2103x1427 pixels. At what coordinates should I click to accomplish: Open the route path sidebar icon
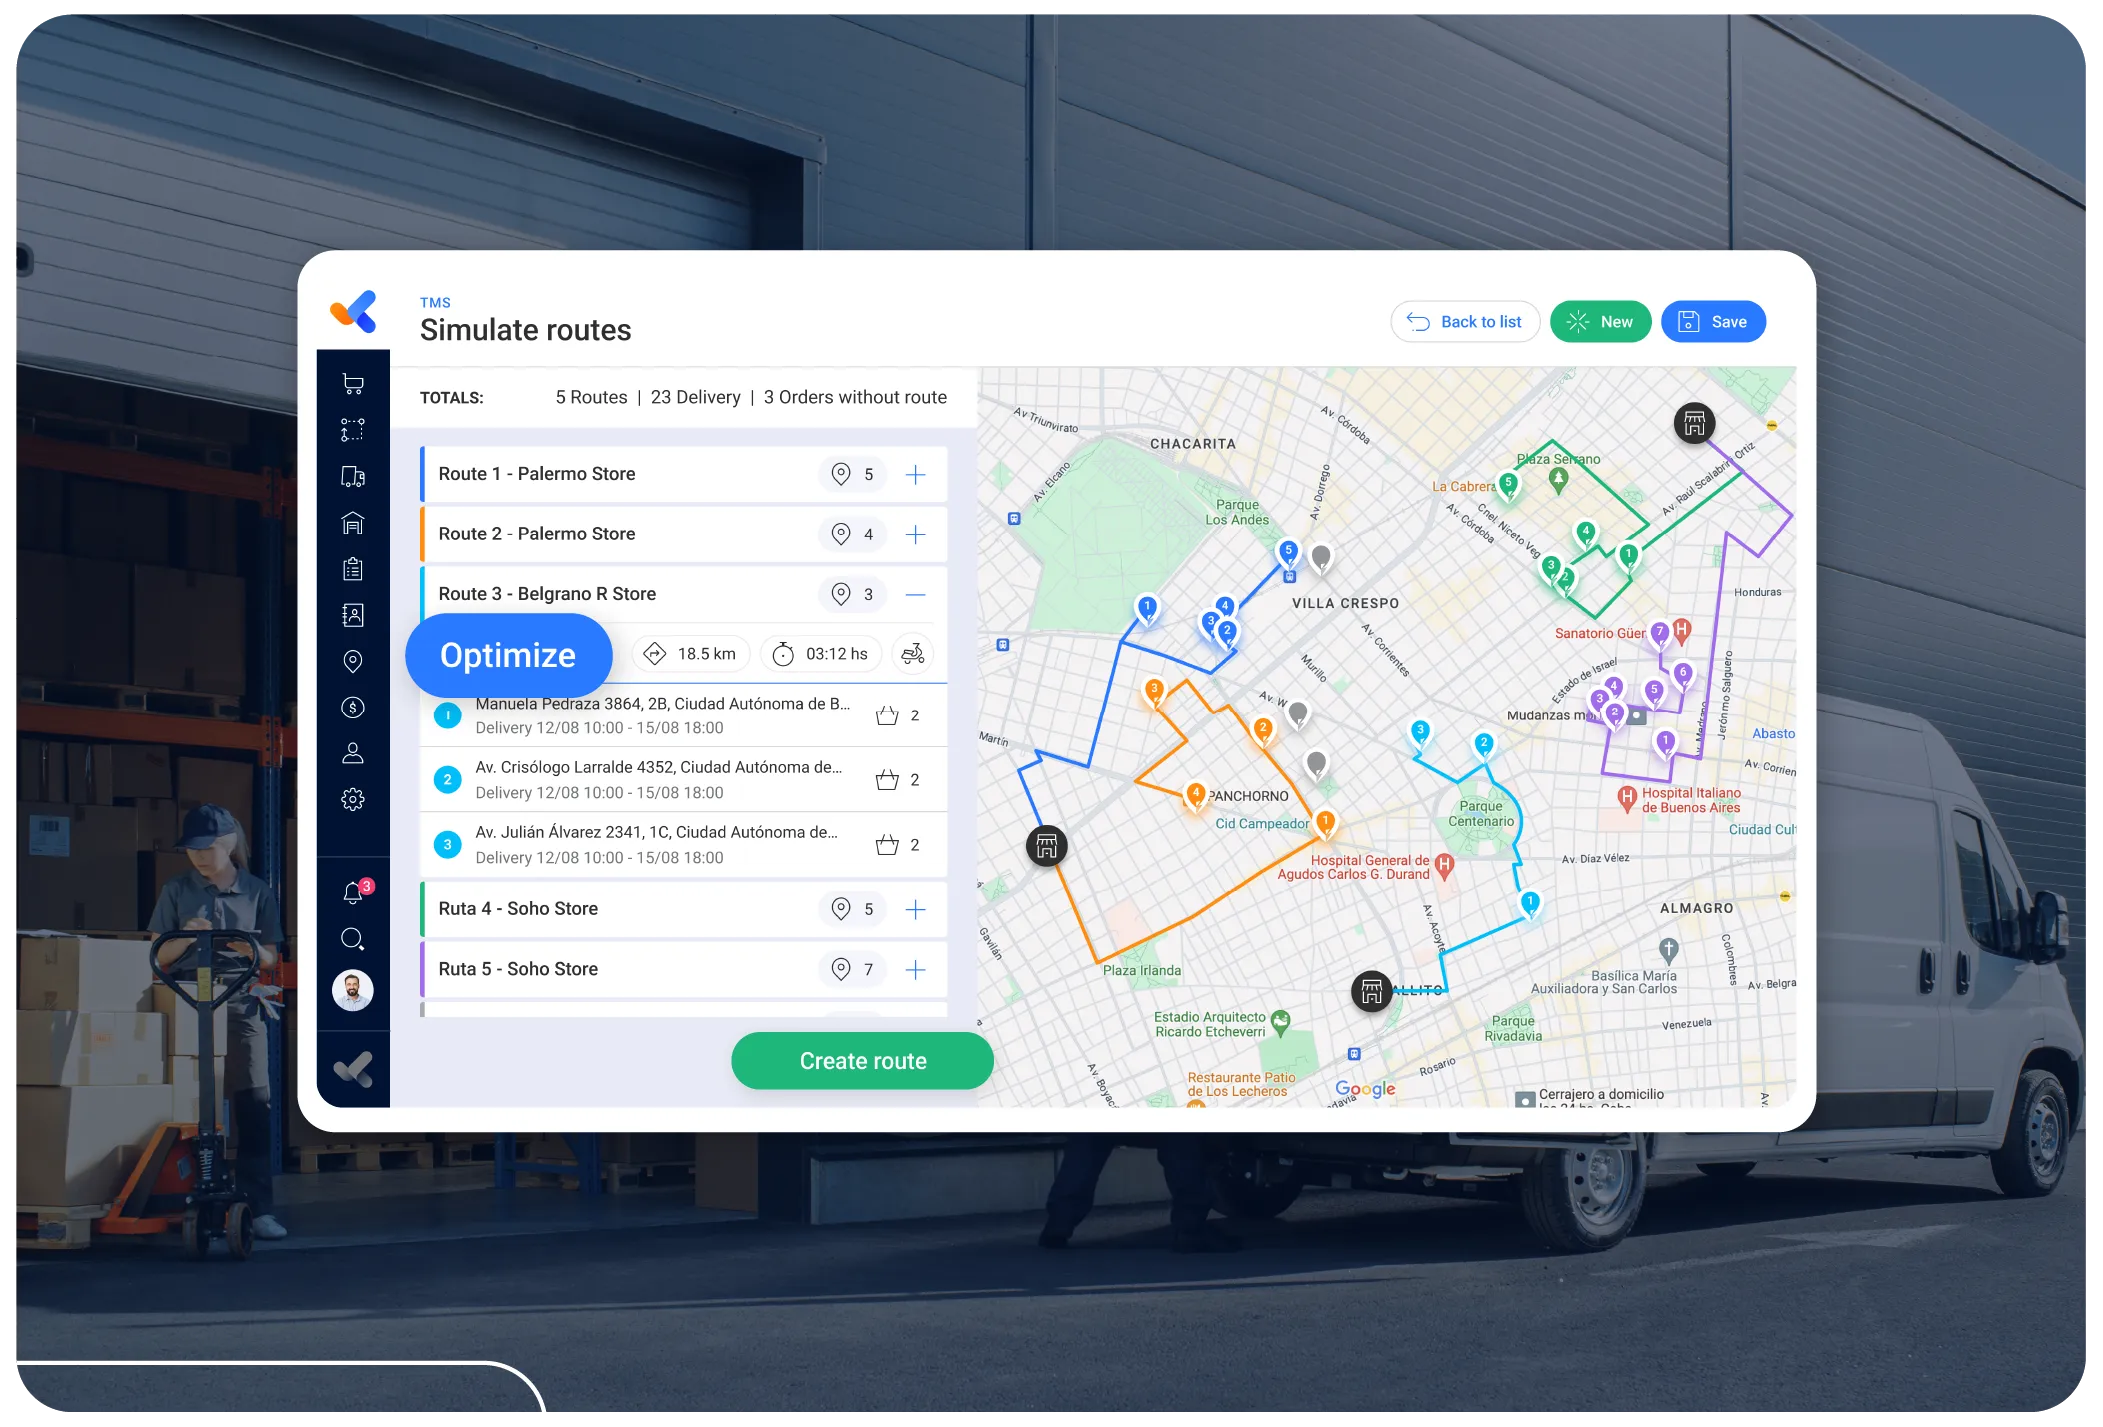coord(352,430)
